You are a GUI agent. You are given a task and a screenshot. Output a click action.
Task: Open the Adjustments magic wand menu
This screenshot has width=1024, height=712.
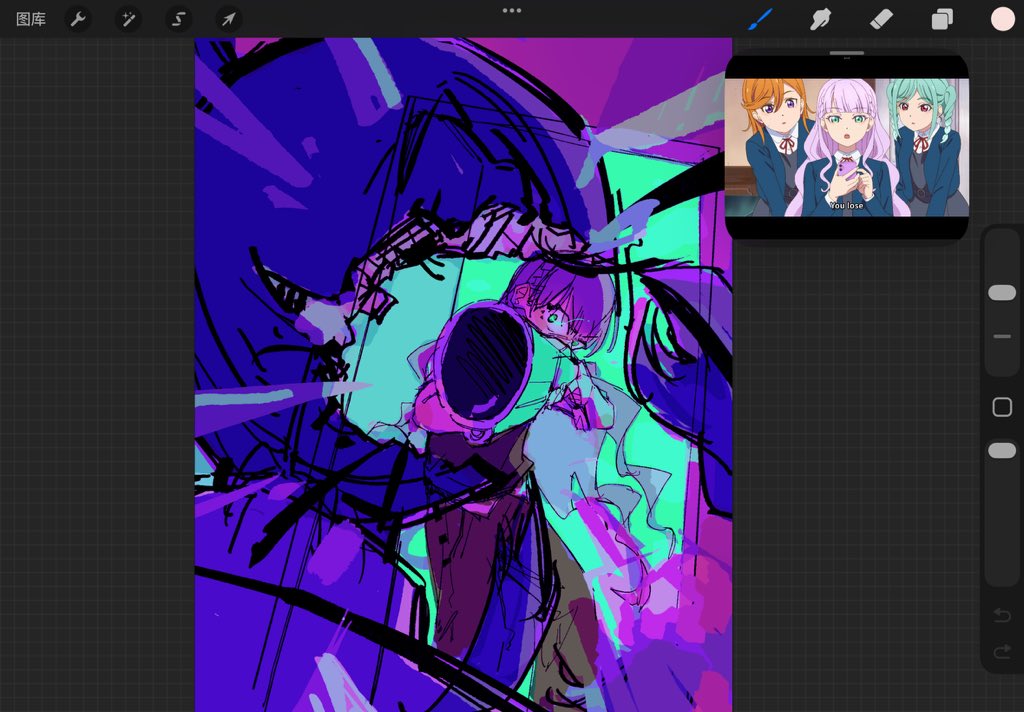pyautogui.click(x=128, y=20)
